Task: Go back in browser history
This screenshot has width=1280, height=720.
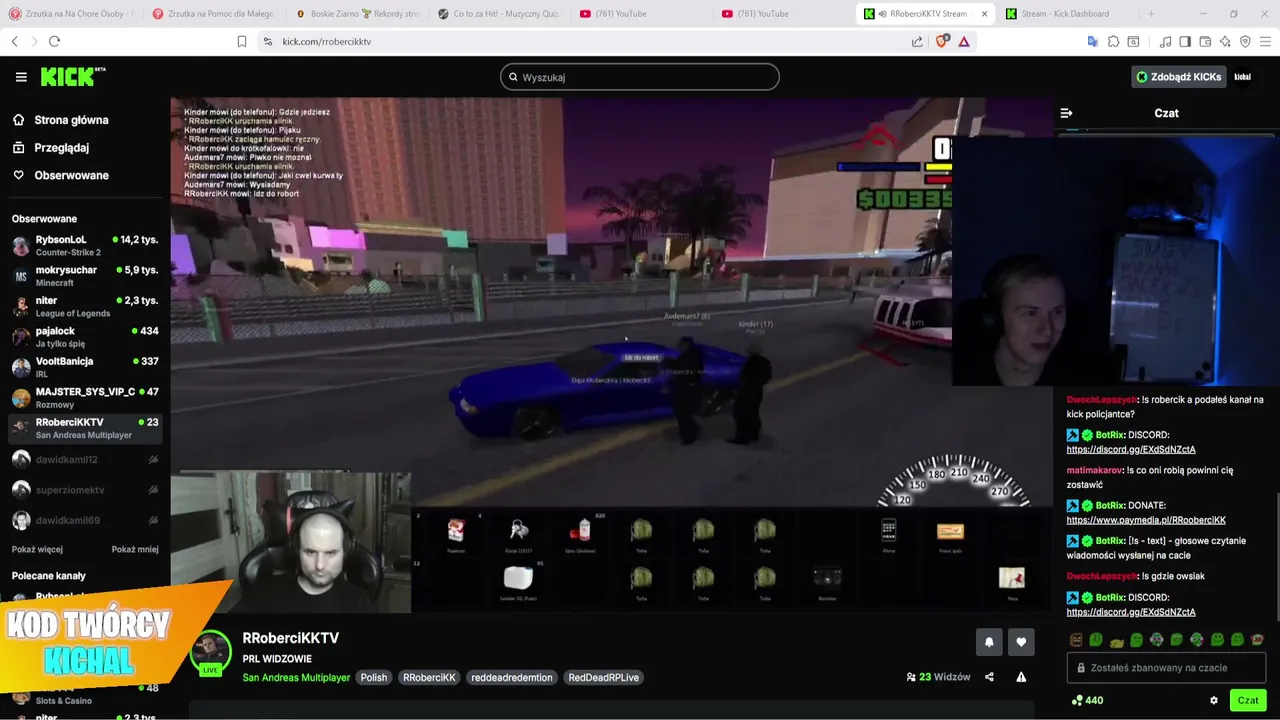Action: pos(14,41)
